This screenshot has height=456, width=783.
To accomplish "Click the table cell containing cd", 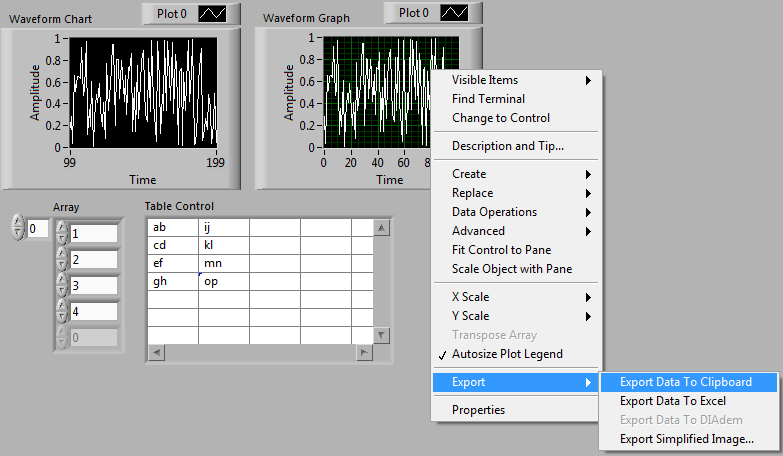I will click(173, 245).
